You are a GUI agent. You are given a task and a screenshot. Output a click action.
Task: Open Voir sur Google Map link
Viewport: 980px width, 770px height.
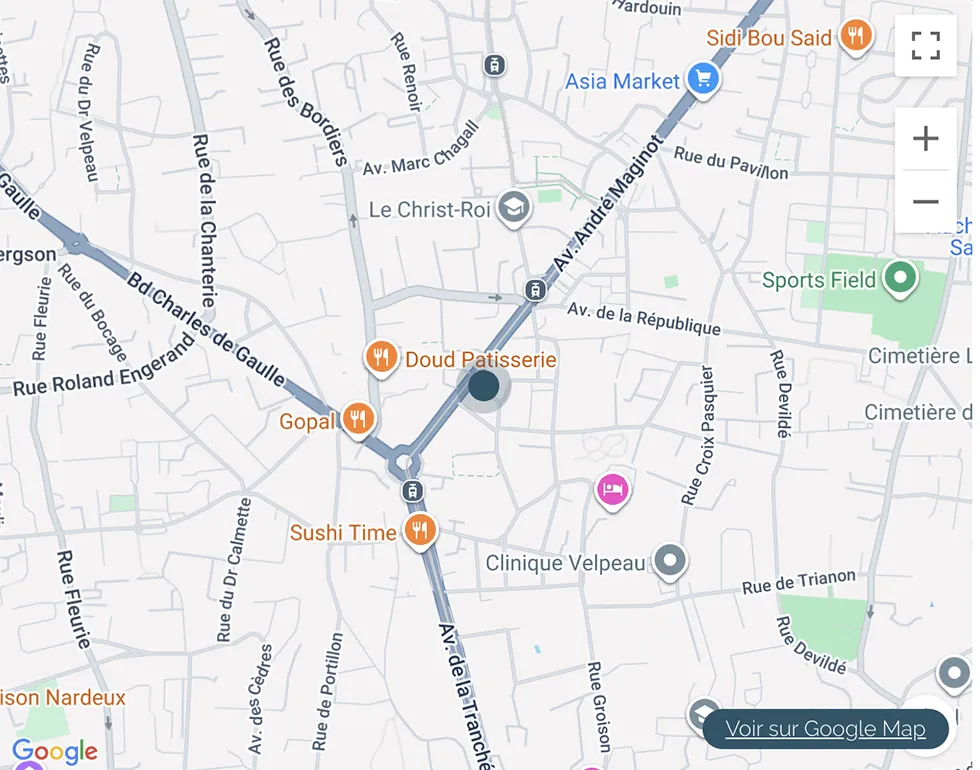click(825, 729)
